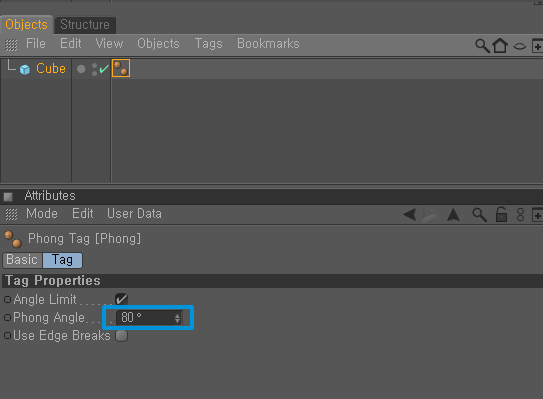Click the Cube object icon

[25, 70]
